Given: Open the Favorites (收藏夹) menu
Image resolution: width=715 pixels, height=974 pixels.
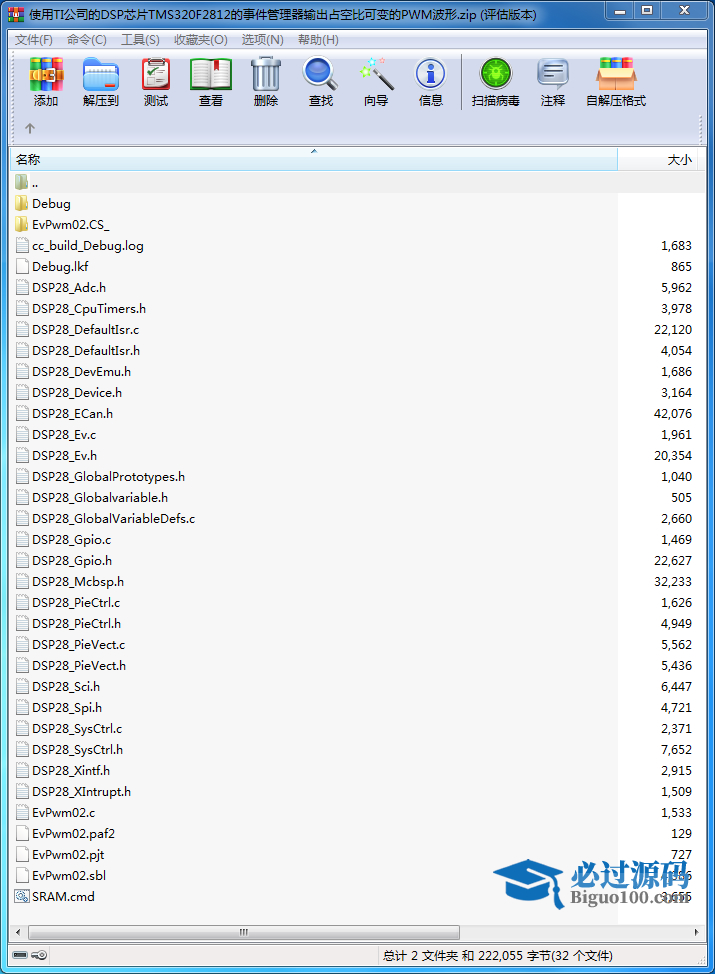Looking at the screenshot, I should [201, 40].
